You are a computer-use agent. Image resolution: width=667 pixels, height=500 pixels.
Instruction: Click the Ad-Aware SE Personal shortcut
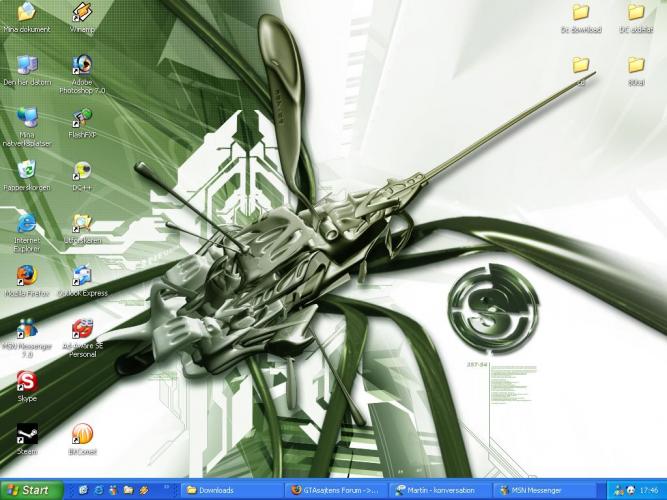(x=82, y=329)
